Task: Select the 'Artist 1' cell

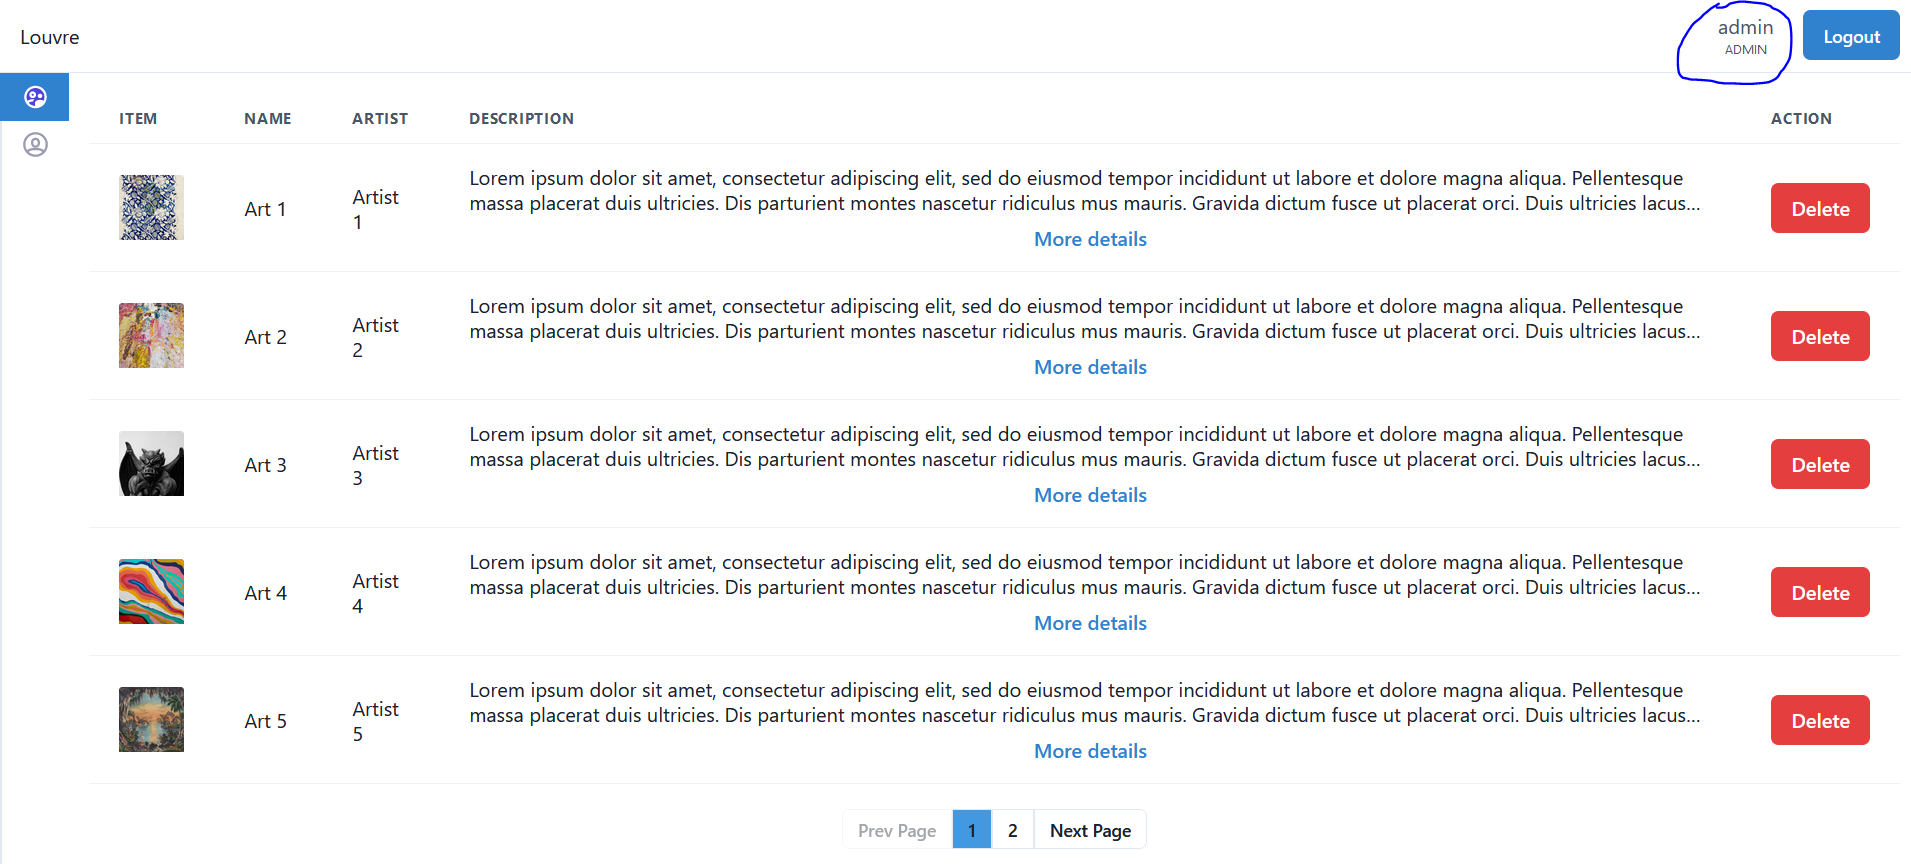Action: [375, 209]
